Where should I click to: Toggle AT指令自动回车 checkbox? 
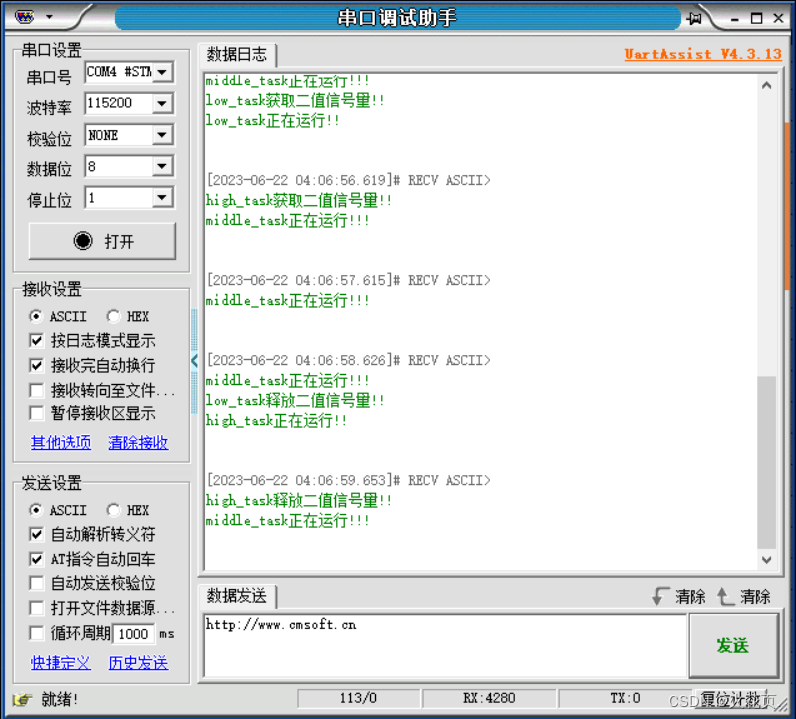coord(36,559)
